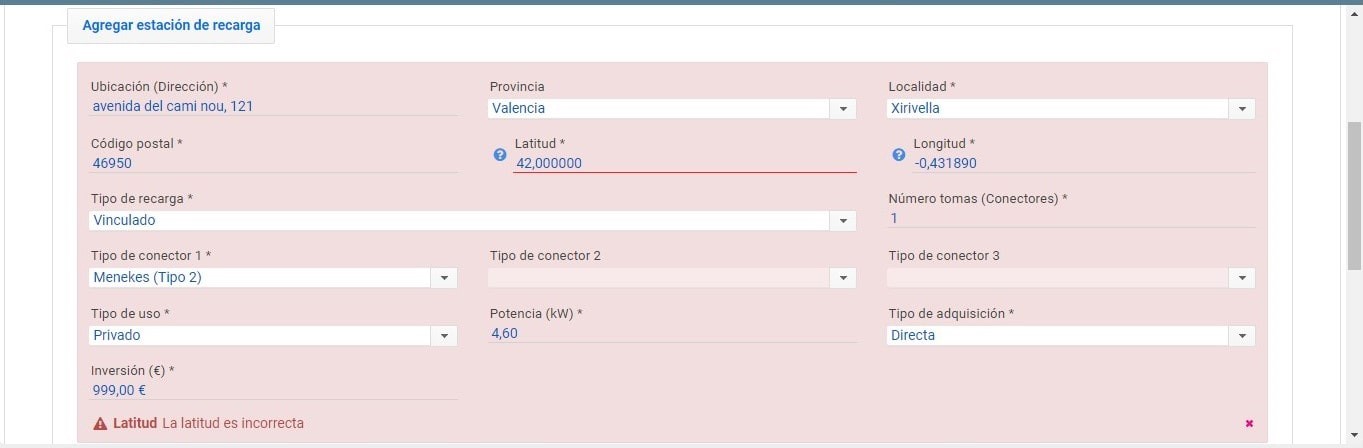Screen dimensions: 1363x448
Task: Click the Longitud field with -0,431890
Action: (1083, 163)
